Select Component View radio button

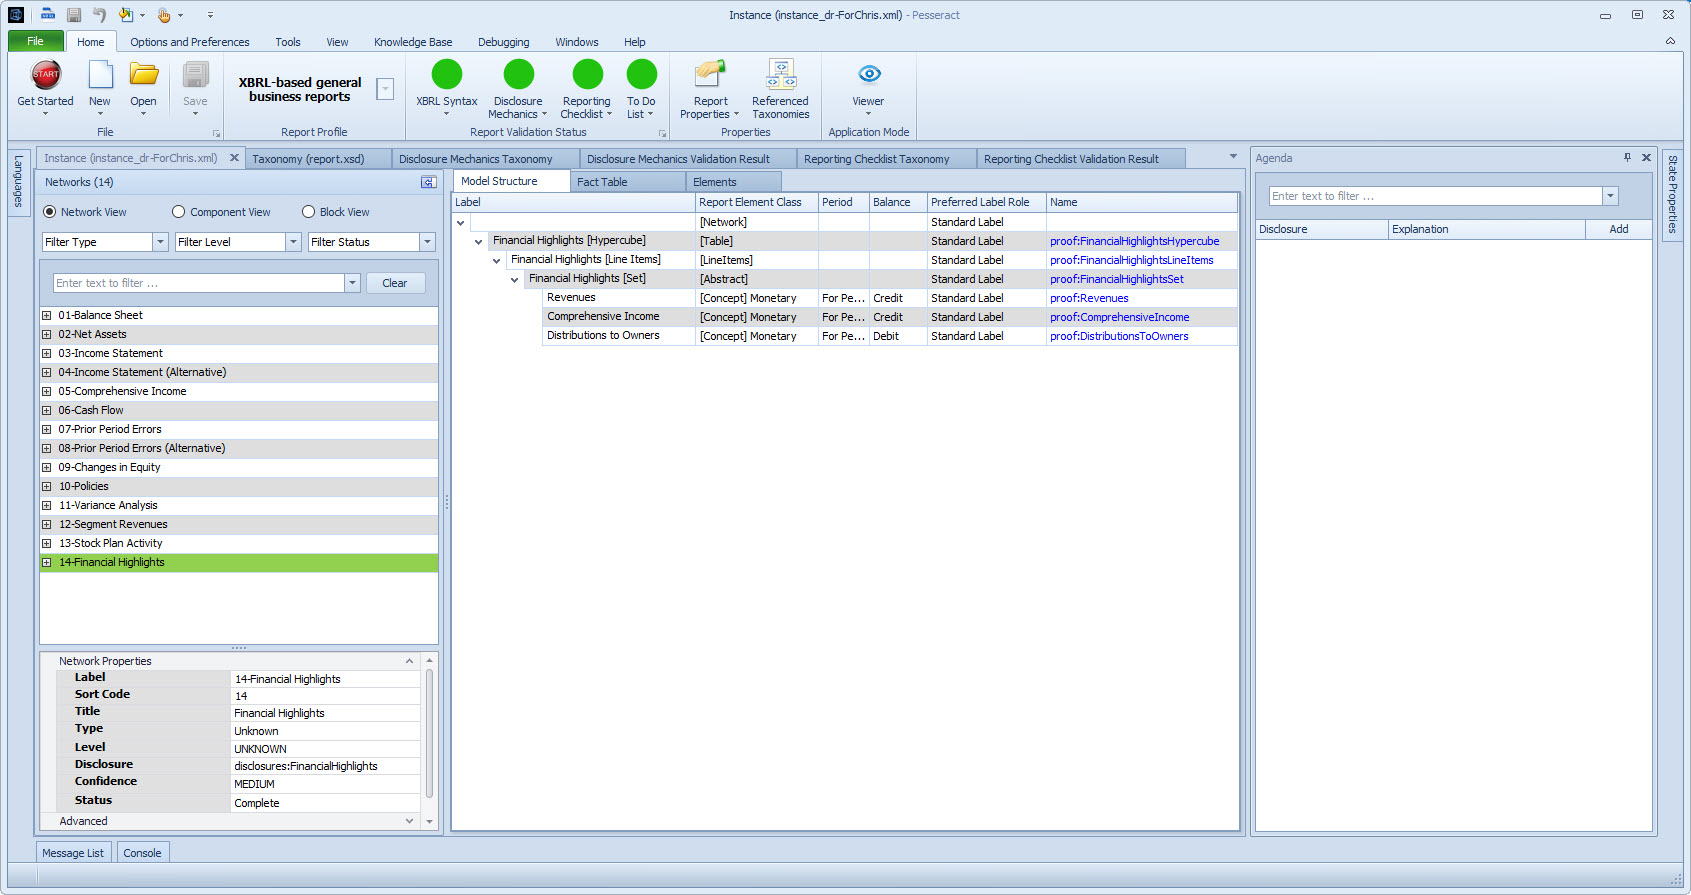(x=178, y=212)
